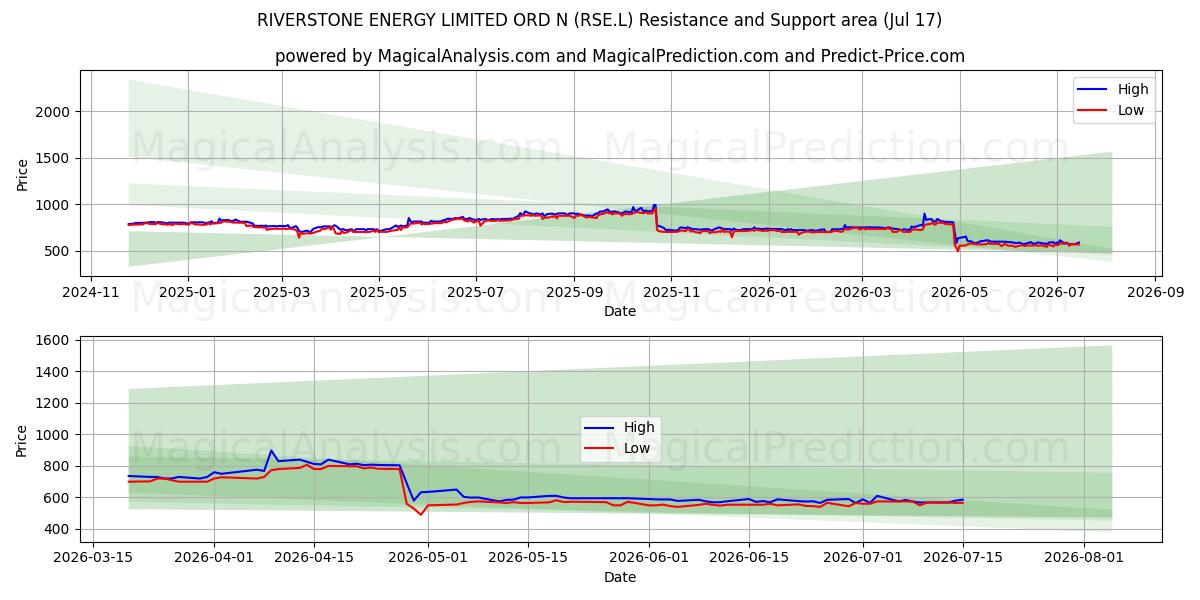Viewport: 1200px width, 600px height.
Task: Click top chart y-axis value '2000'
Action: (x=54, y=112)
